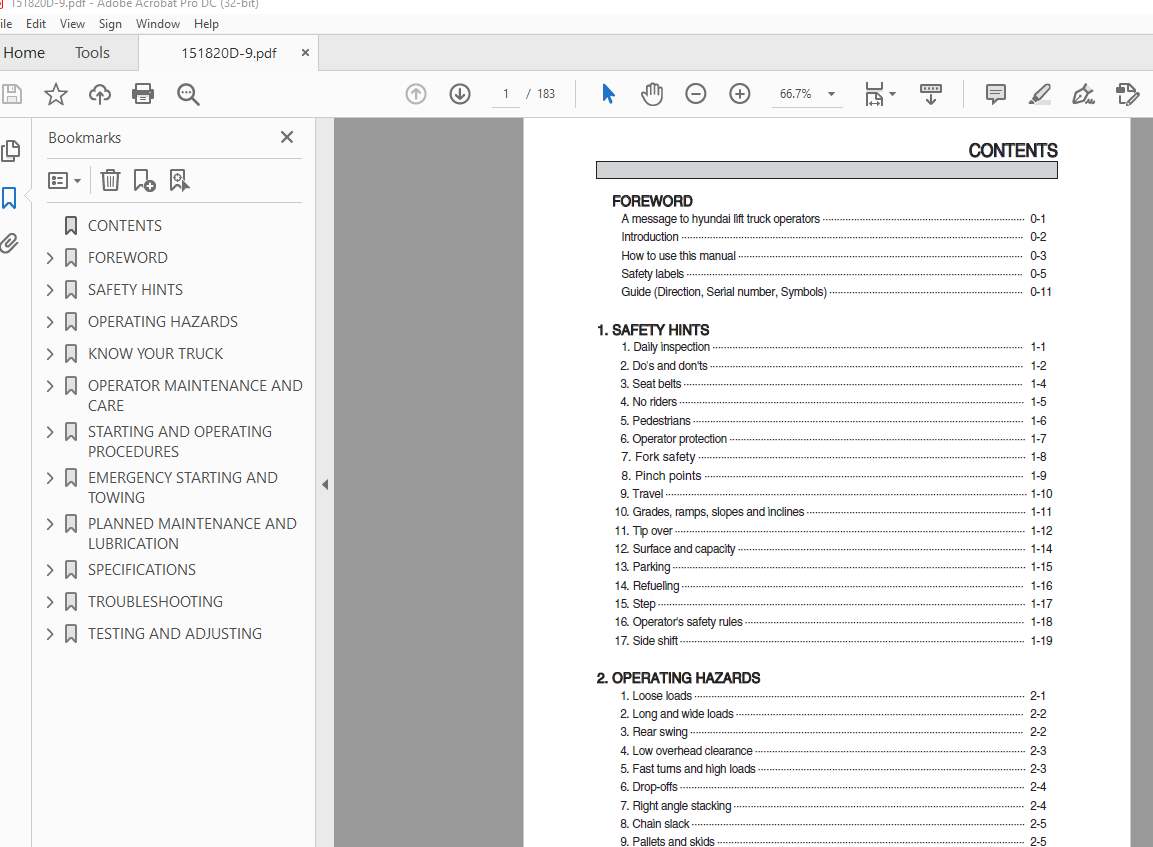Screen dimensions: 1153x847
Task: Expand EMERGENCY STARTING AND TOWING bookmark
Action: [50, 479]
